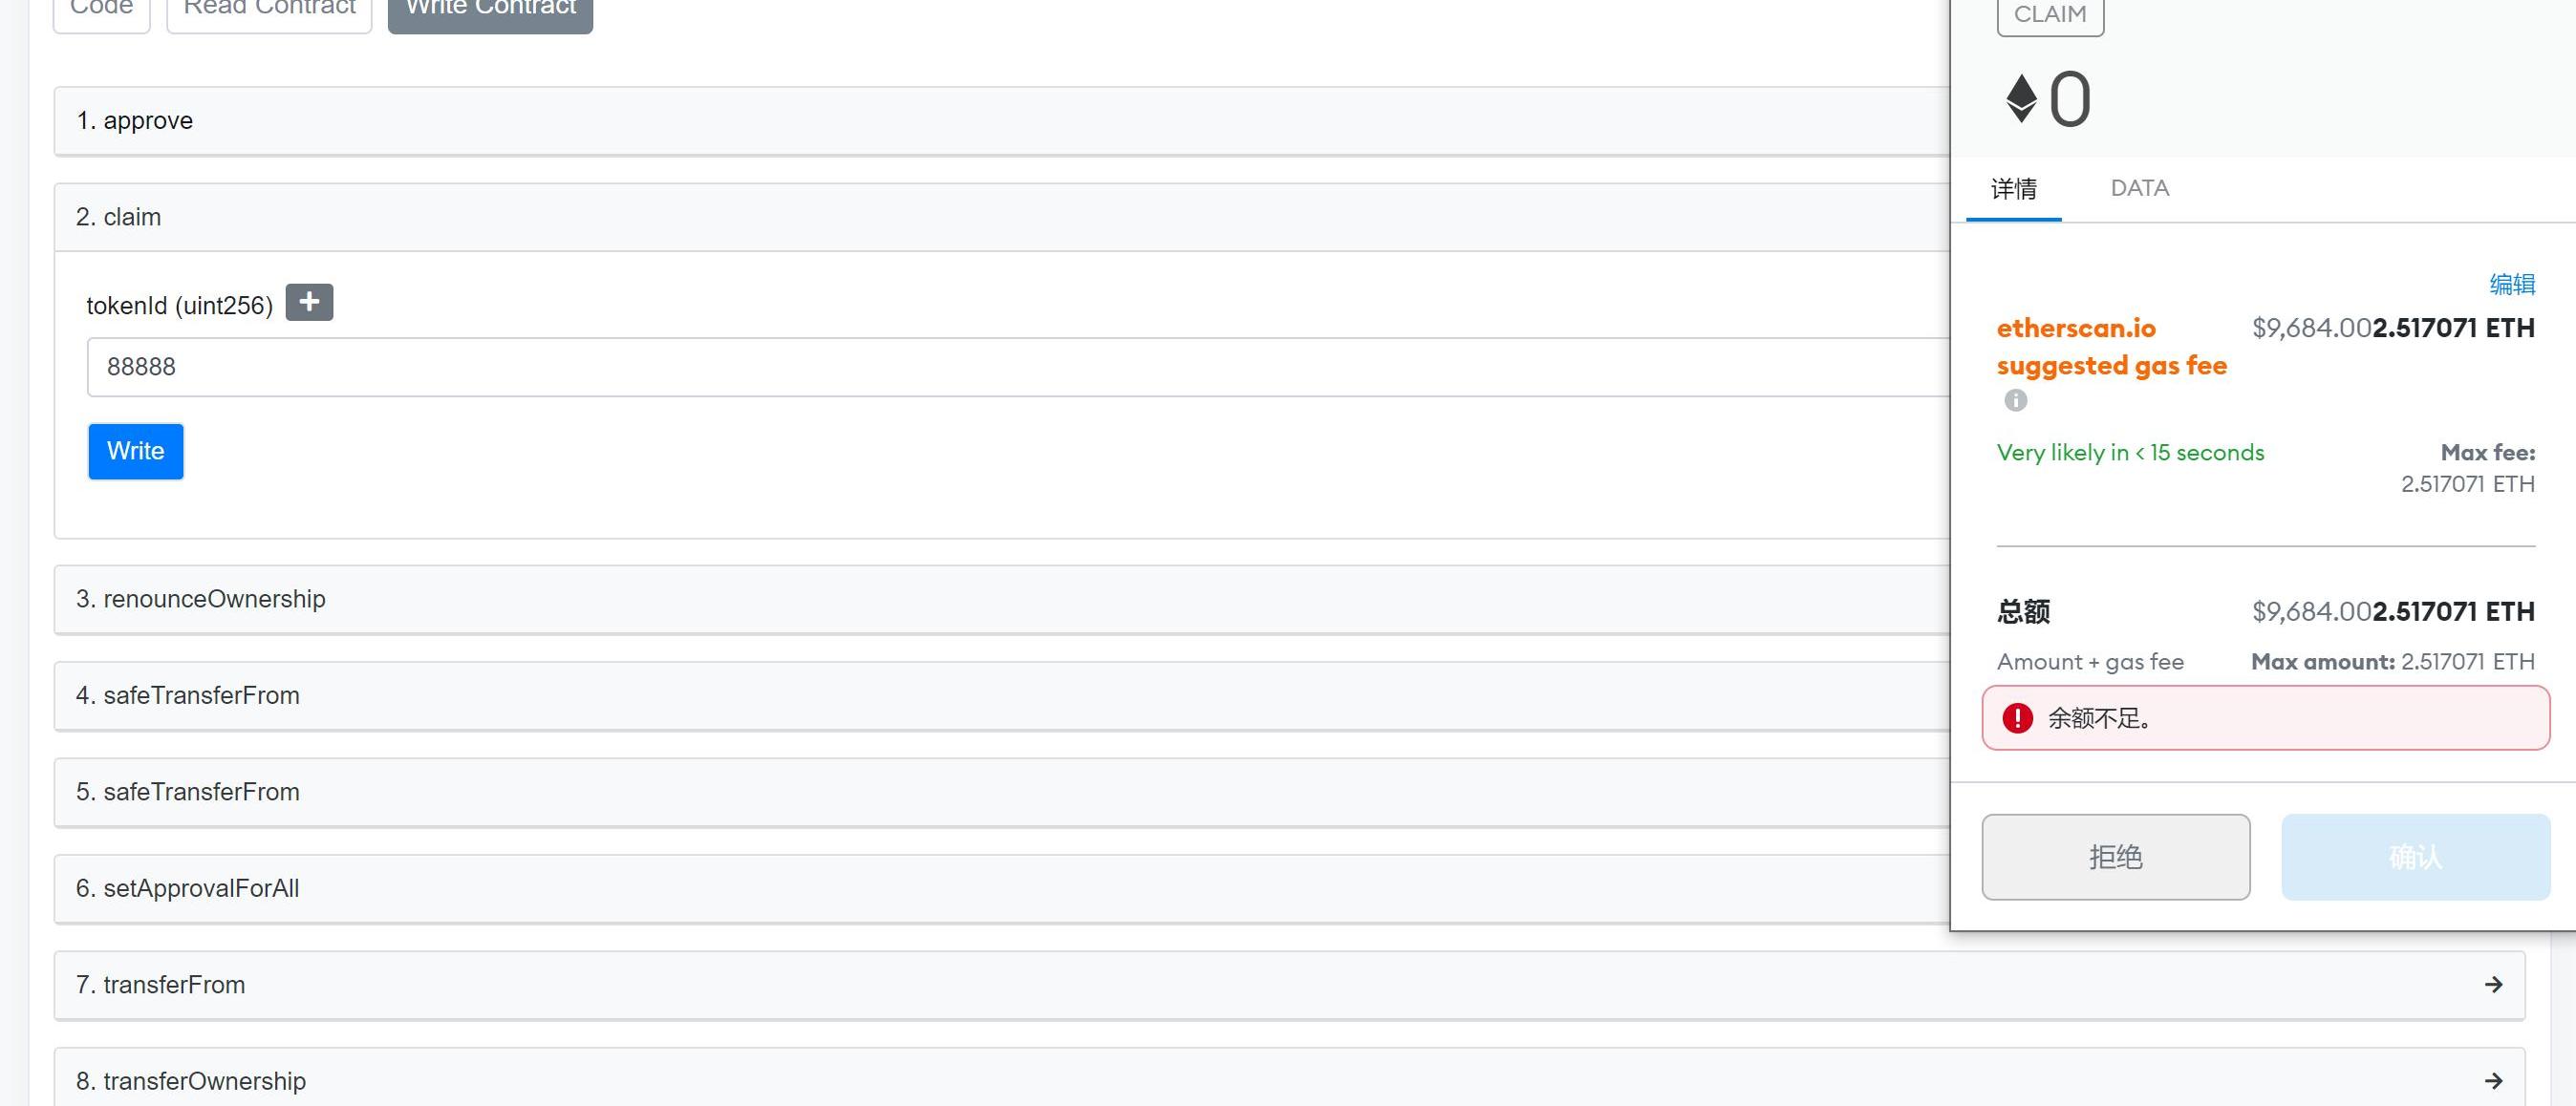Switch to the DATA tab
Screen dimensions: 2576x1106
click(x=2139, y=188)
